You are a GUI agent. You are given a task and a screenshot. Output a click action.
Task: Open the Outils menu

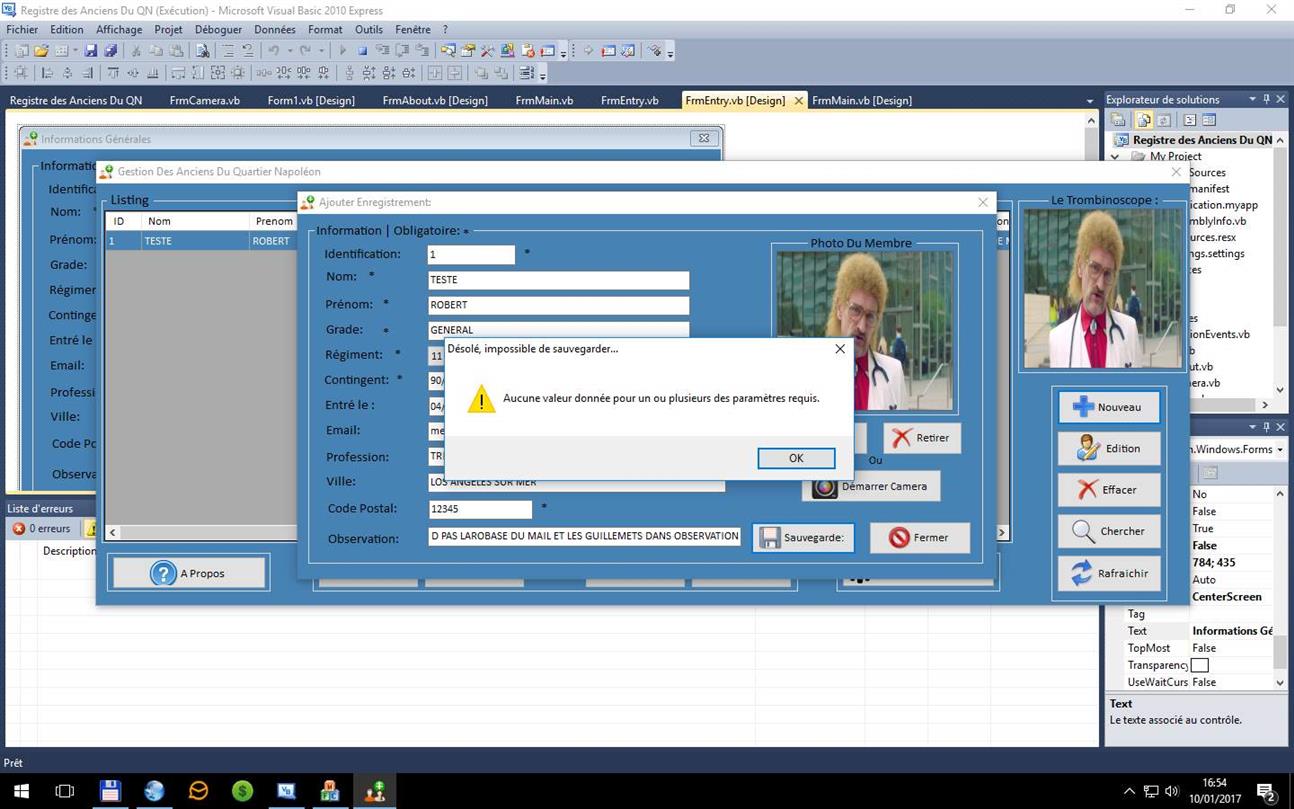369,30
